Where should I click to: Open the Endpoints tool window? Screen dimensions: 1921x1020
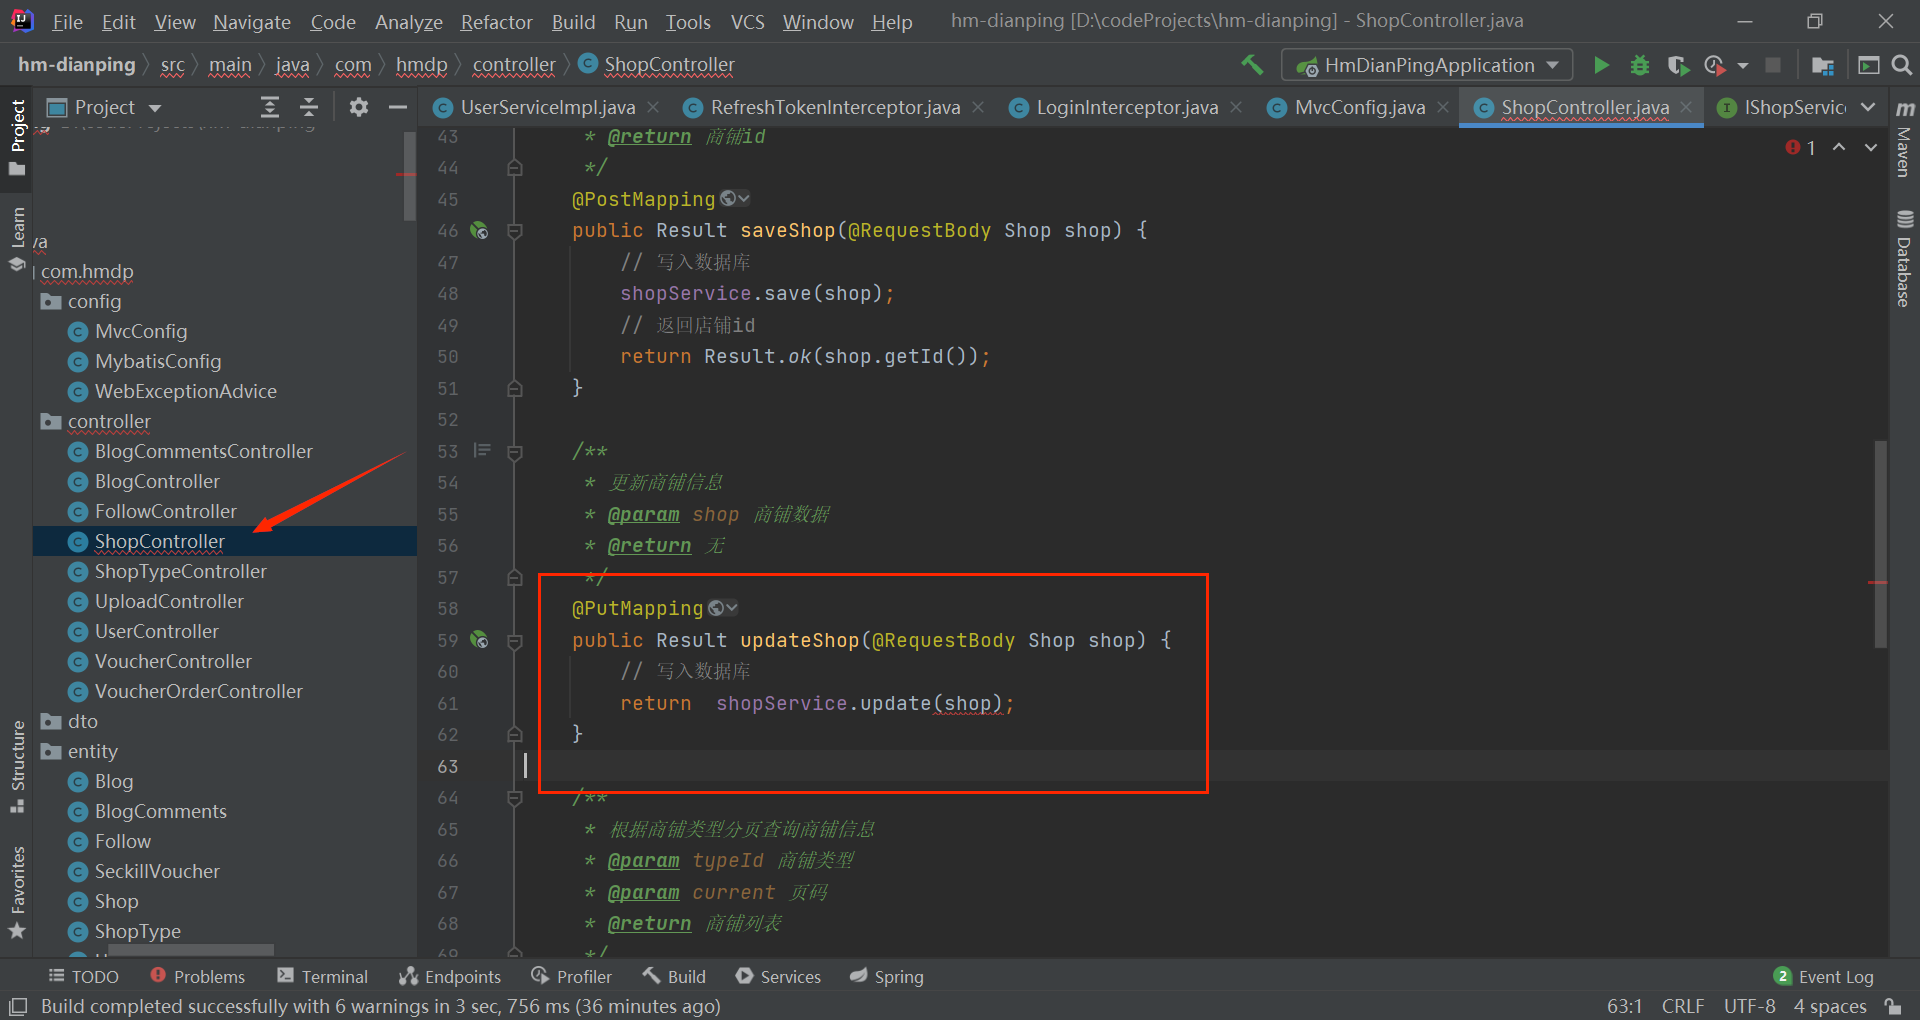coord(450,977)
